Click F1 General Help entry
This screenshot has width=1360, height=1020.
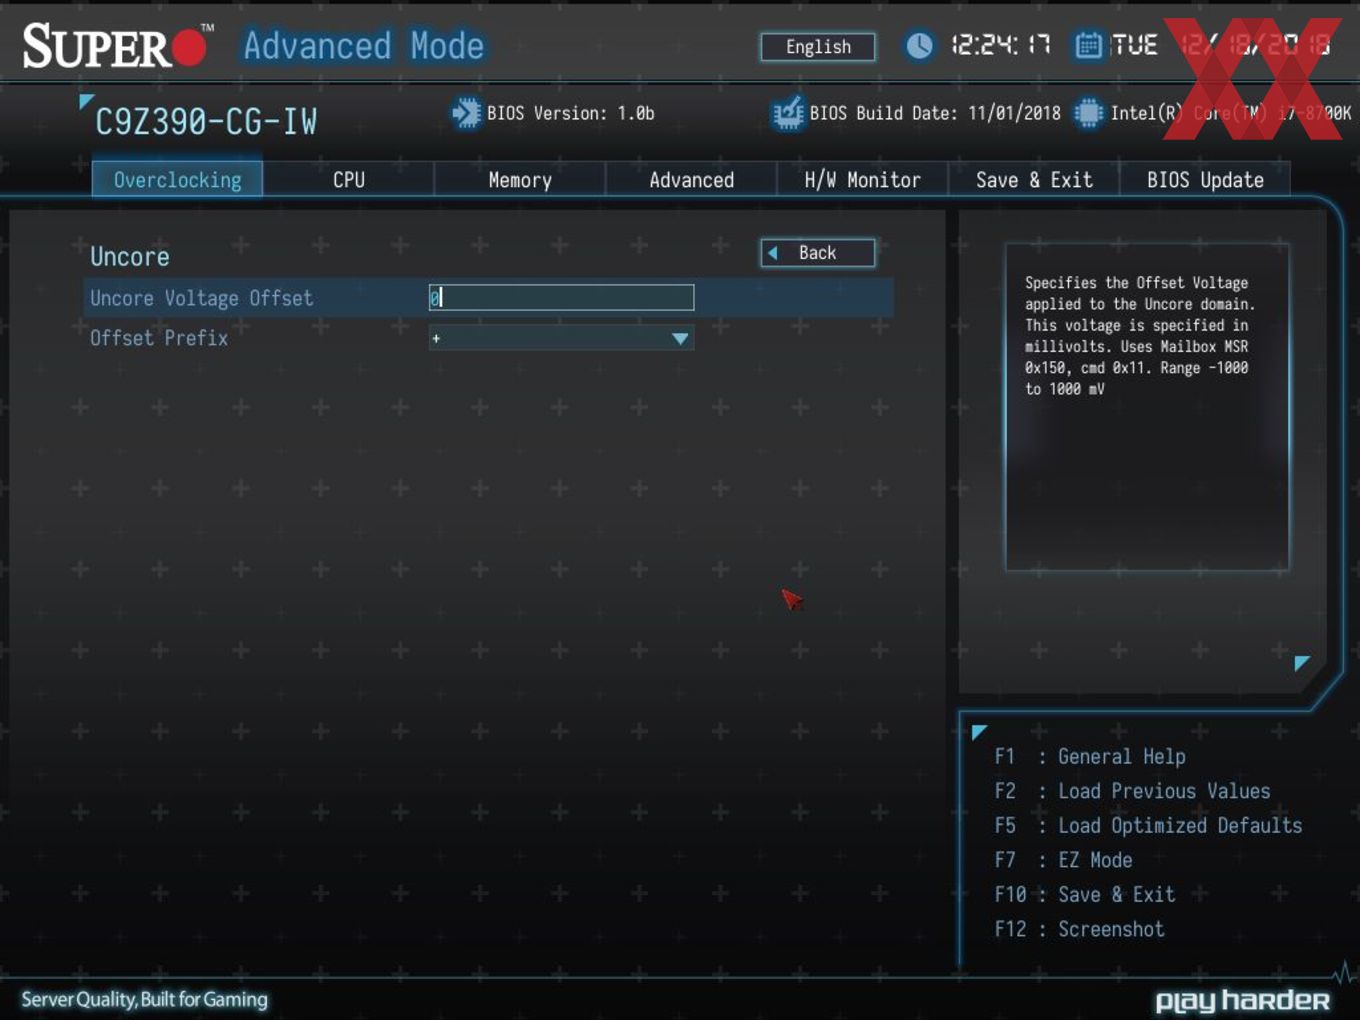pyautogui.click(x=1090, y=757)
